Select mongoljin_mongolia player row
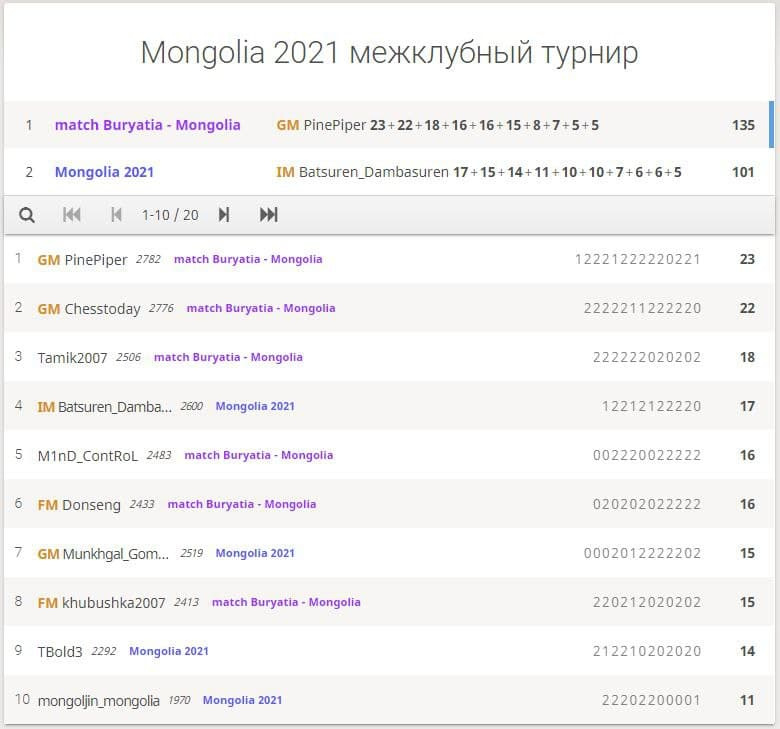 tap(98, 700)
